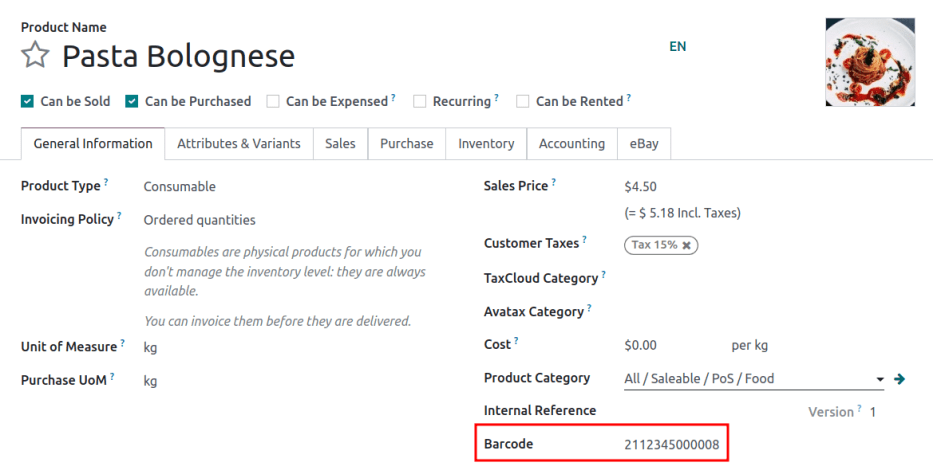Uncheck the Can be Sold checkbox
Screen dimensions: 933x466
pos(27,101)
